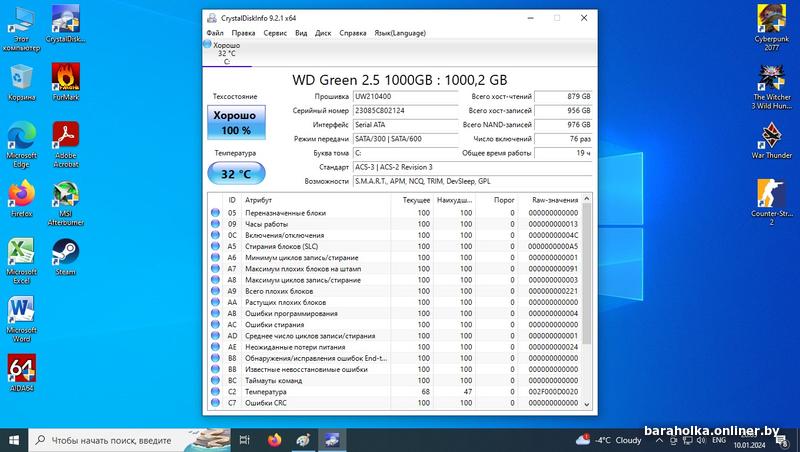Click the scroll down arrow of attribute list
Viewport: 800px width, 452px height.
pos(587,404)
